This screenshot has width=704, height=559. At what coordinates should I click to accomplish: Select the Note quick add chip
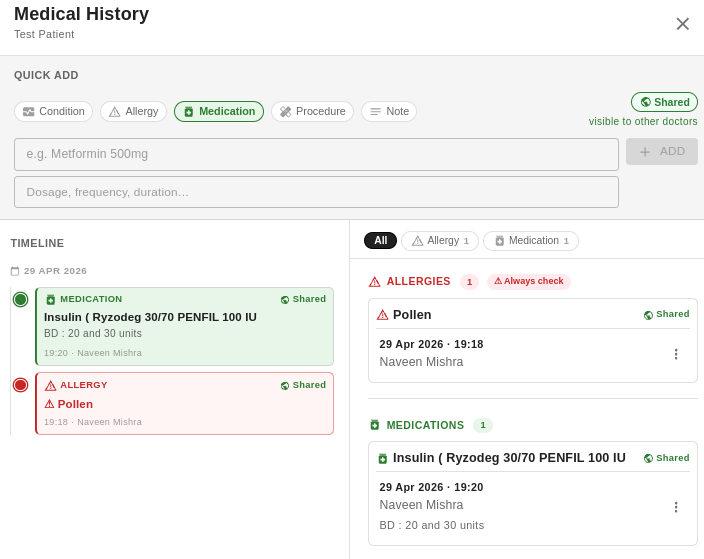coord(389,111)
